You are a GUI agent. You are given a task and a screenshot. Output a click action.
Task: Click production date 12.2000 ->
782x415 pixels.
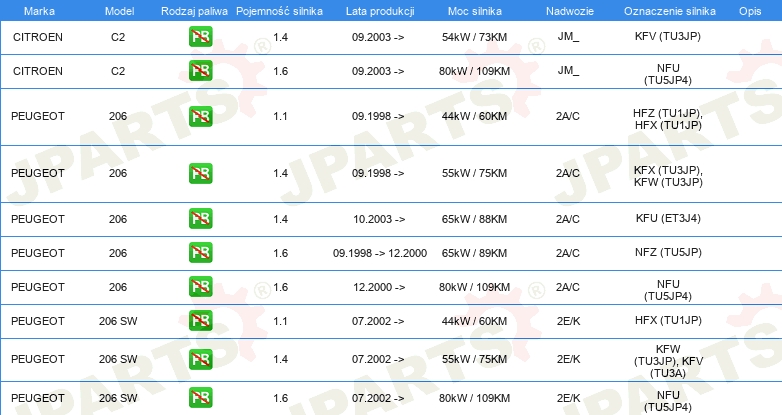(x=379, y=287)
